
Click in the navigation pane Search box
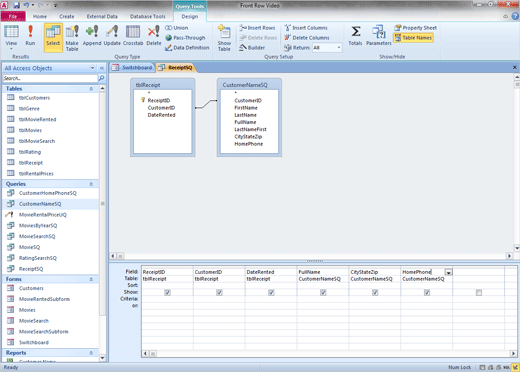pyautogui.click(x=50, y=78)
